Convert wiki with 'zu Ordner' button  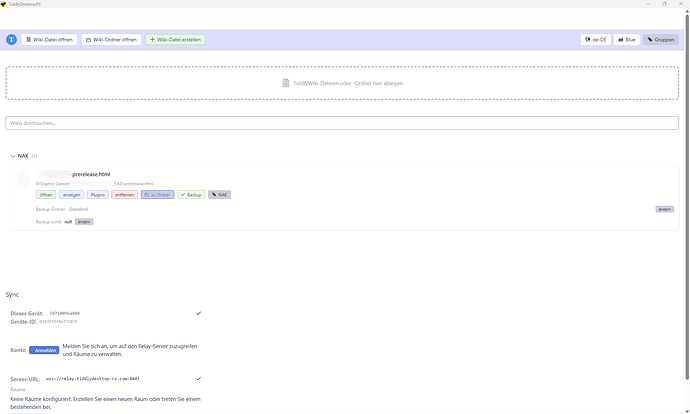pyautogui.click(x=158, y=195)
